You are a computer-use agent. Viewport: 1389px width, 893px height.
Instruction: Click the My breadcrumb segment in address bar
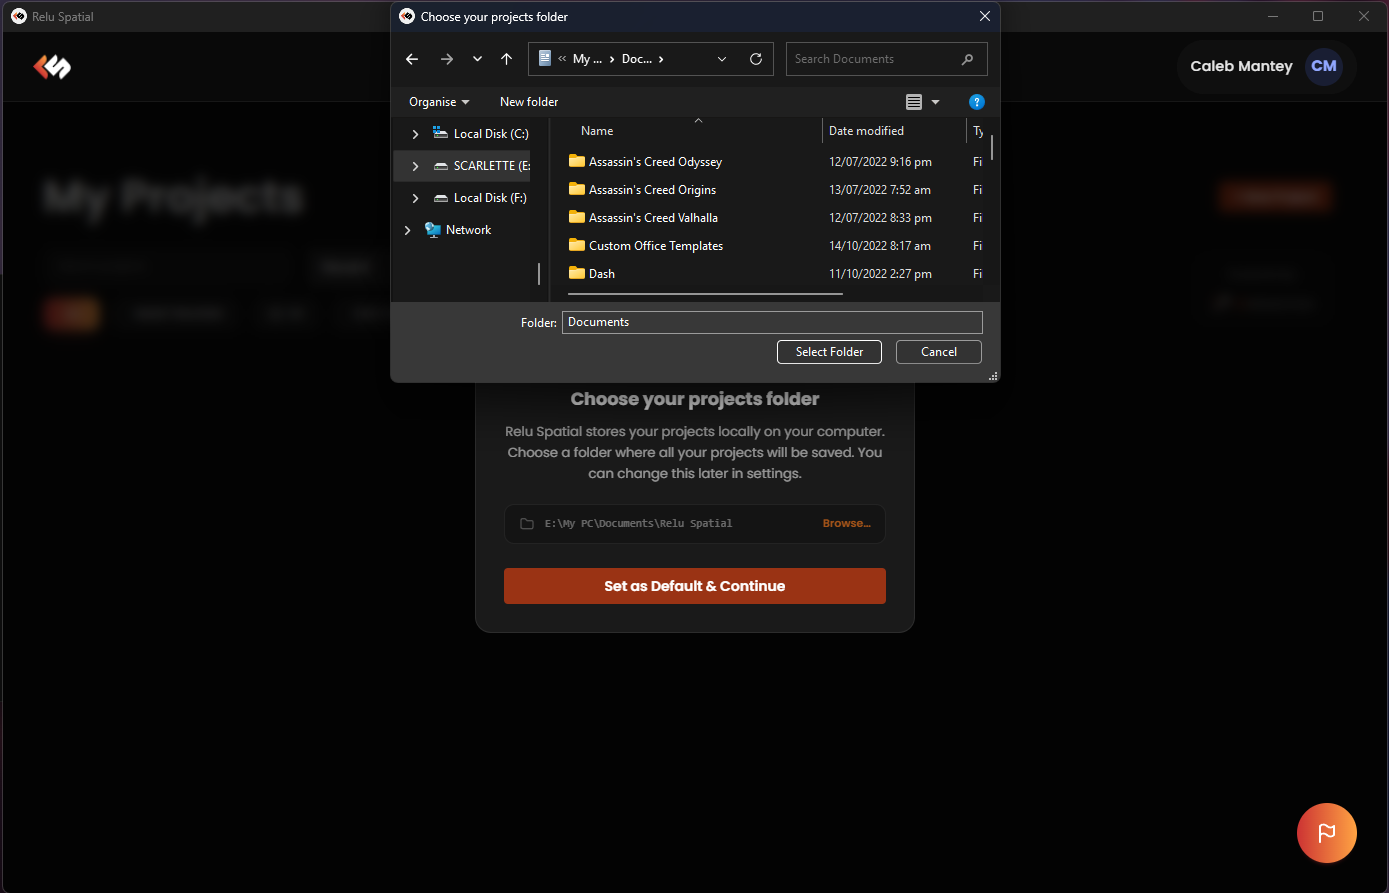[587, 59]
